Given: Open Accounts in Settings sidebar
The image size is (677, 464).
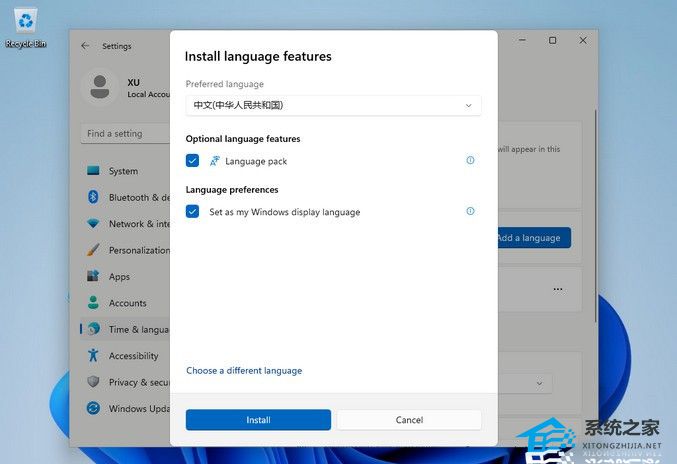Looking at the screenshot, I should tap(127, 303).
